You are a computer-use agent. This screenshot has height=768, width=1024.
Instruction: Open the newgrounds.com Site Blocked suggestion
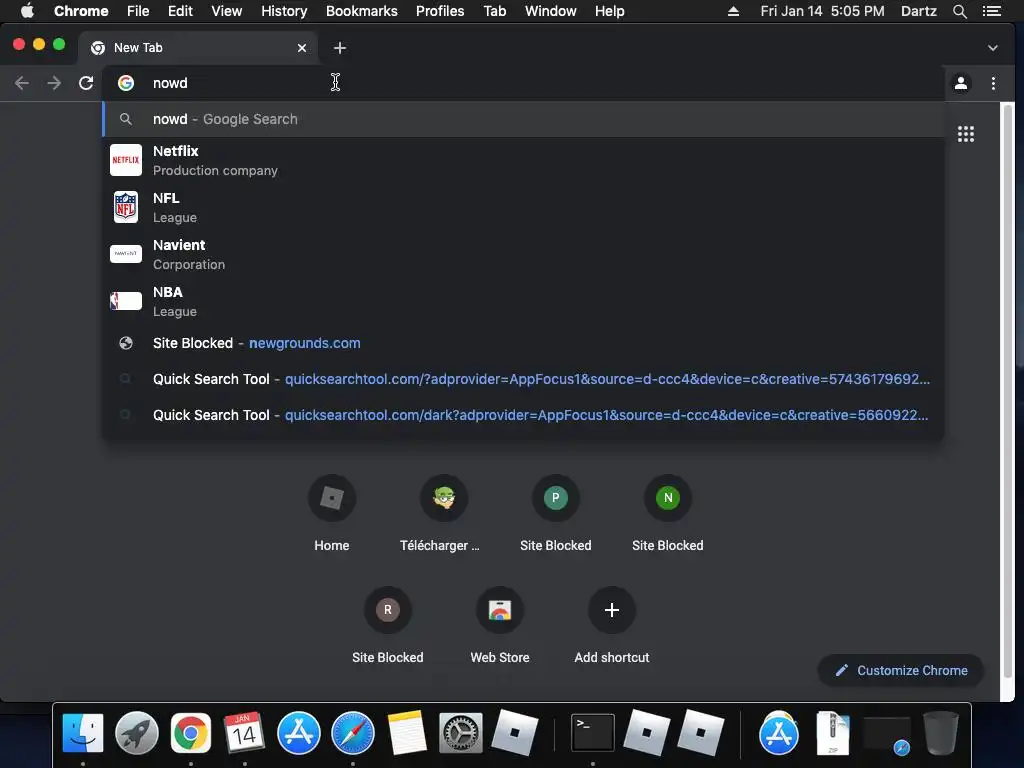[523, 343]
